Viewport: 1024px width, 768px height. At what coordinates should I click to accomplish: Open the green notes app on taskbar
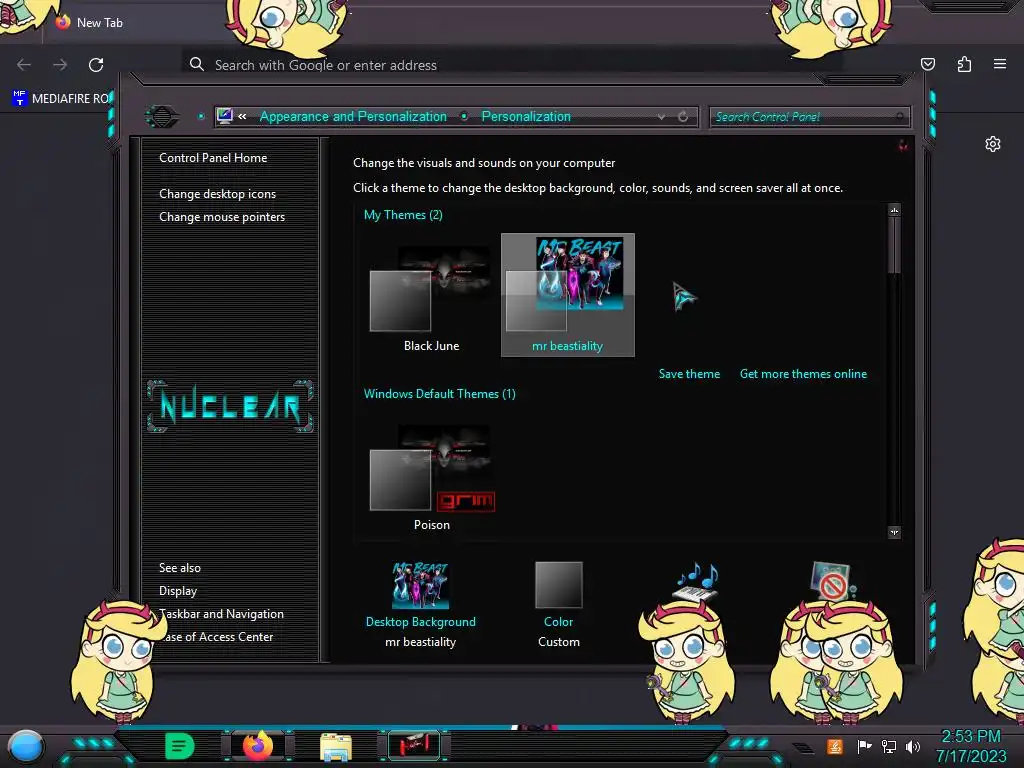tap(180, 746)
